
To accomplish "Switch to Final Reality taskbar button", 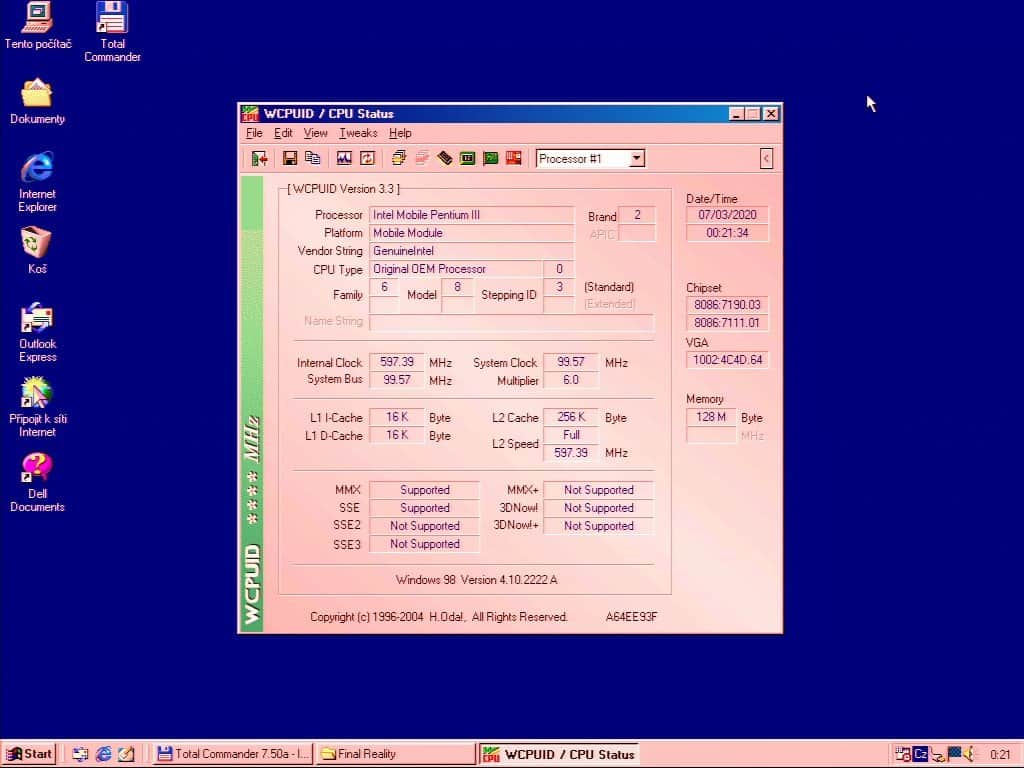I will (x=396, y=754).
